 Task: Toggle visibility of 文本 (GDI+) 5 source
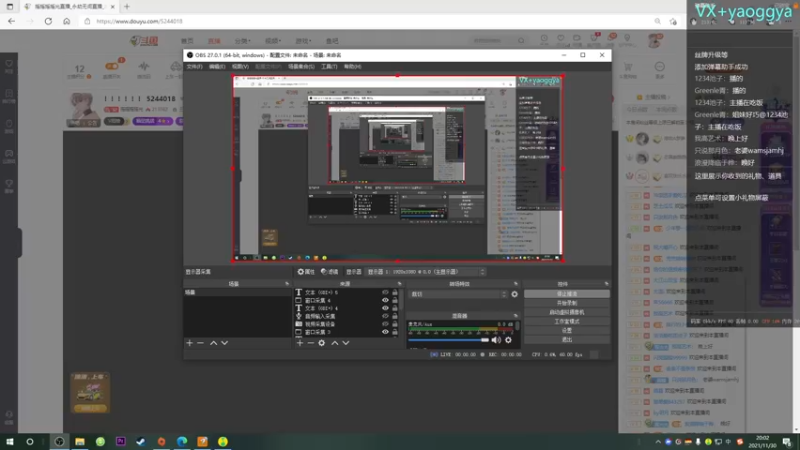click(x=385, y=292)
